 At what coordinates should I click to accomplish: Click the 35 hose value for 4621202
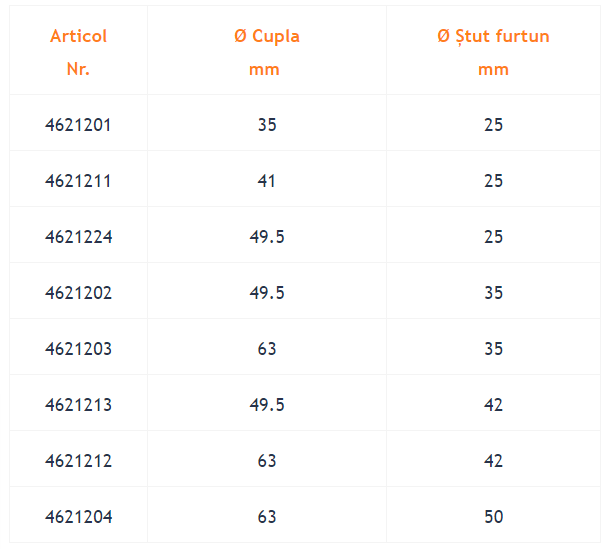tap(494, 293)
